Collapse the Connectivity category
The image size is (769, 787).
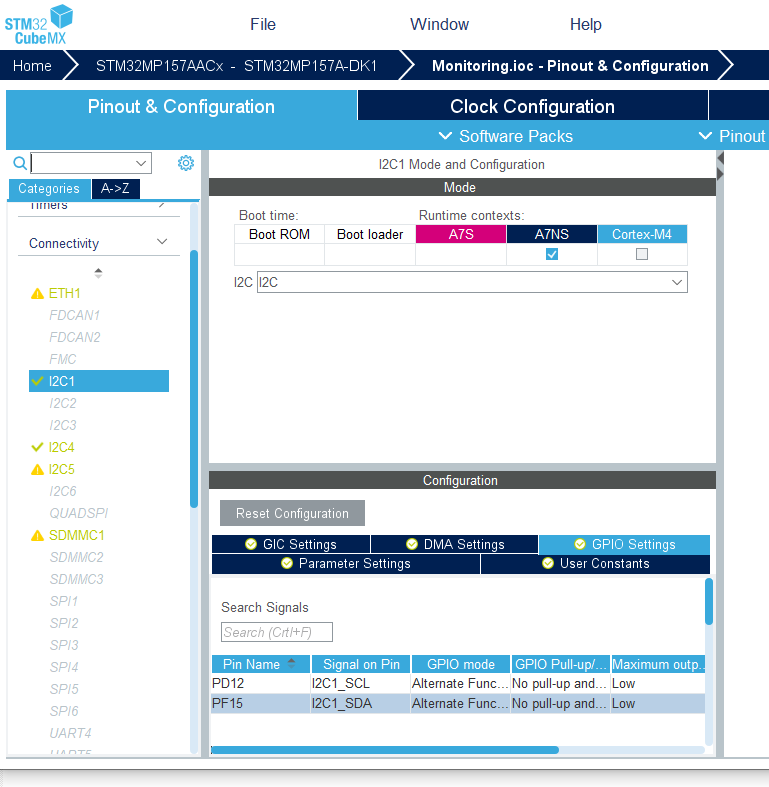point(162,242)
